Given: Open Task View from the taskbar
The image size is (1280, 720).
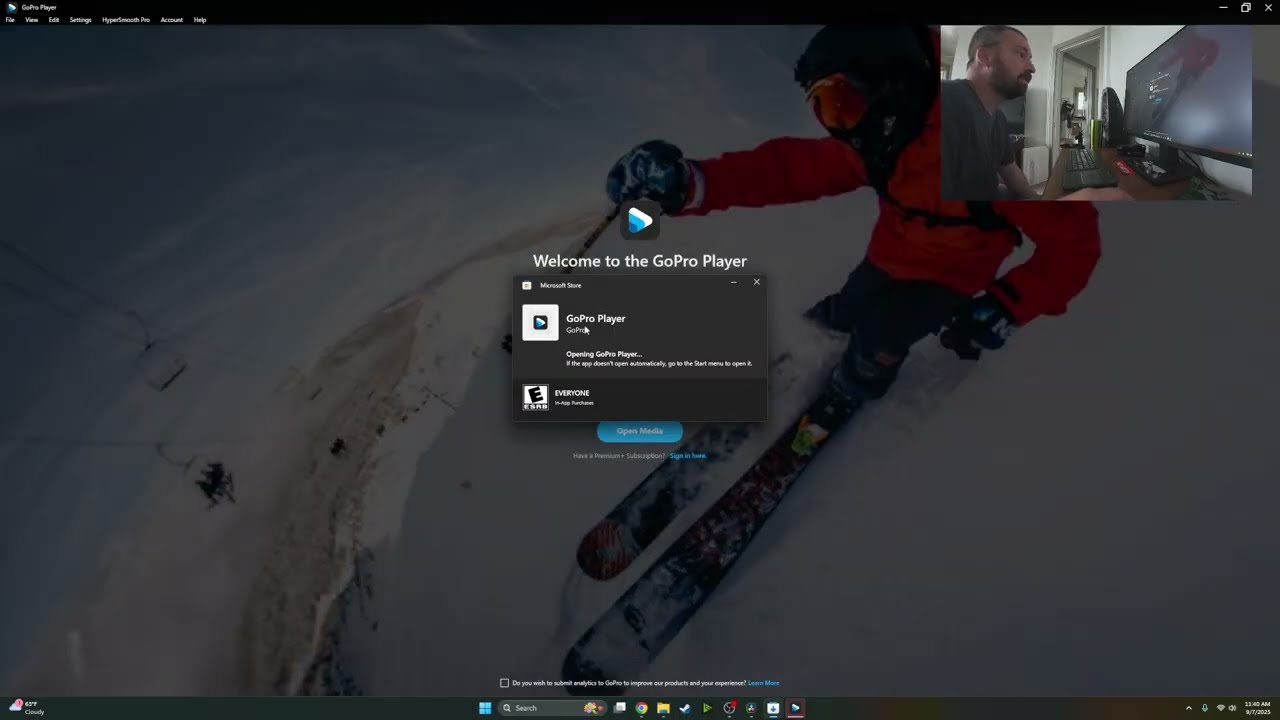Looking at the screenshot, I should click(x=620, y=708).
